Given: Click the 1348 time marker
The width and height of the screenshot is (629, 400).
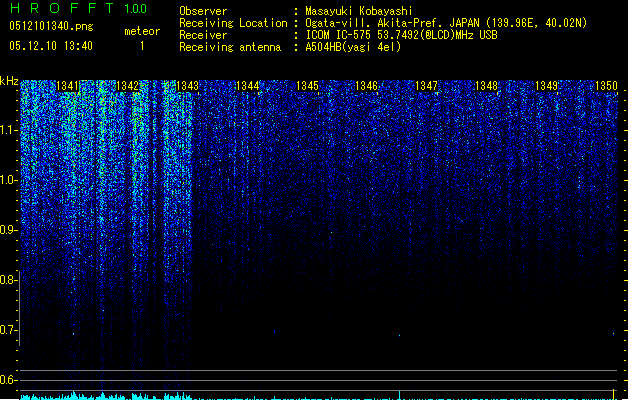Looking at the screenshot, I should [x=486, y=86].
